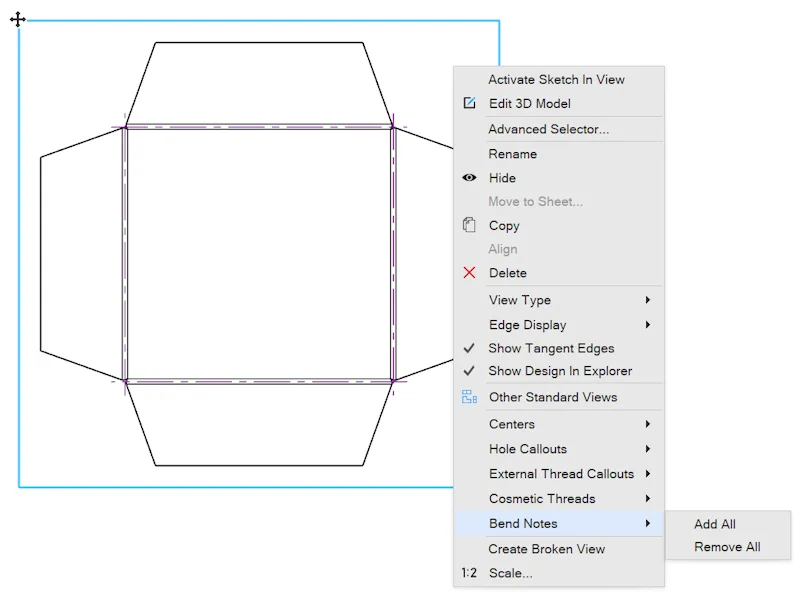Click the Centers menu label

coord(512,424)
